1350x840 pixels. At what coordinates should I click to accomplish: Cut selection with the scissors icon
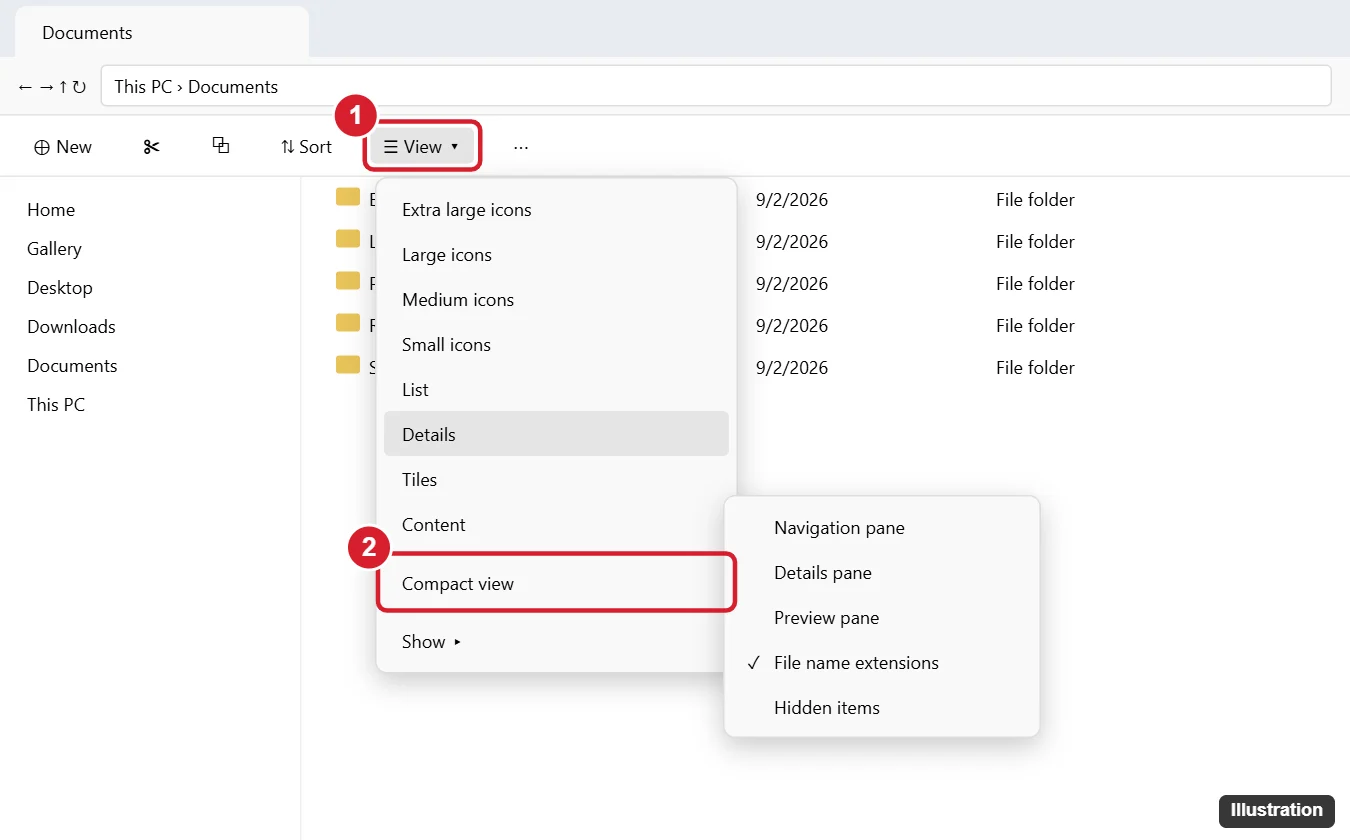pos(151,147)
